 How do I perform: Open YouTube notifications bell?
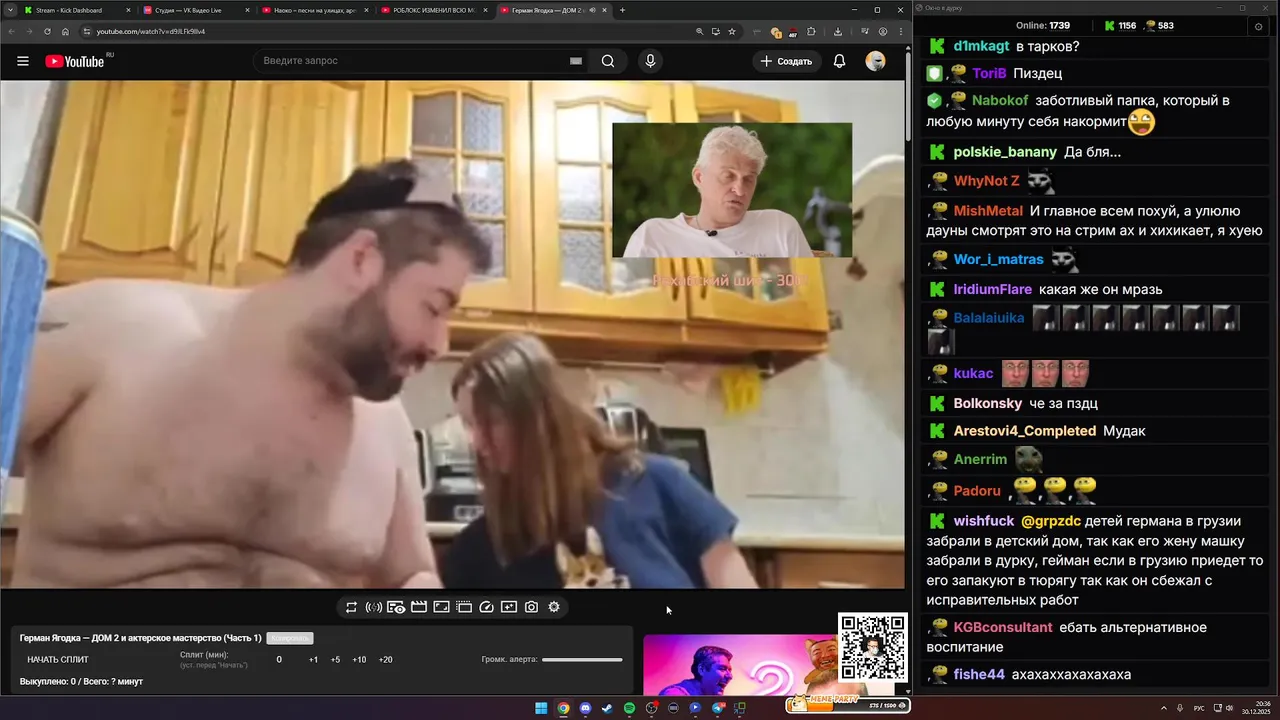(x=840, y=61)
